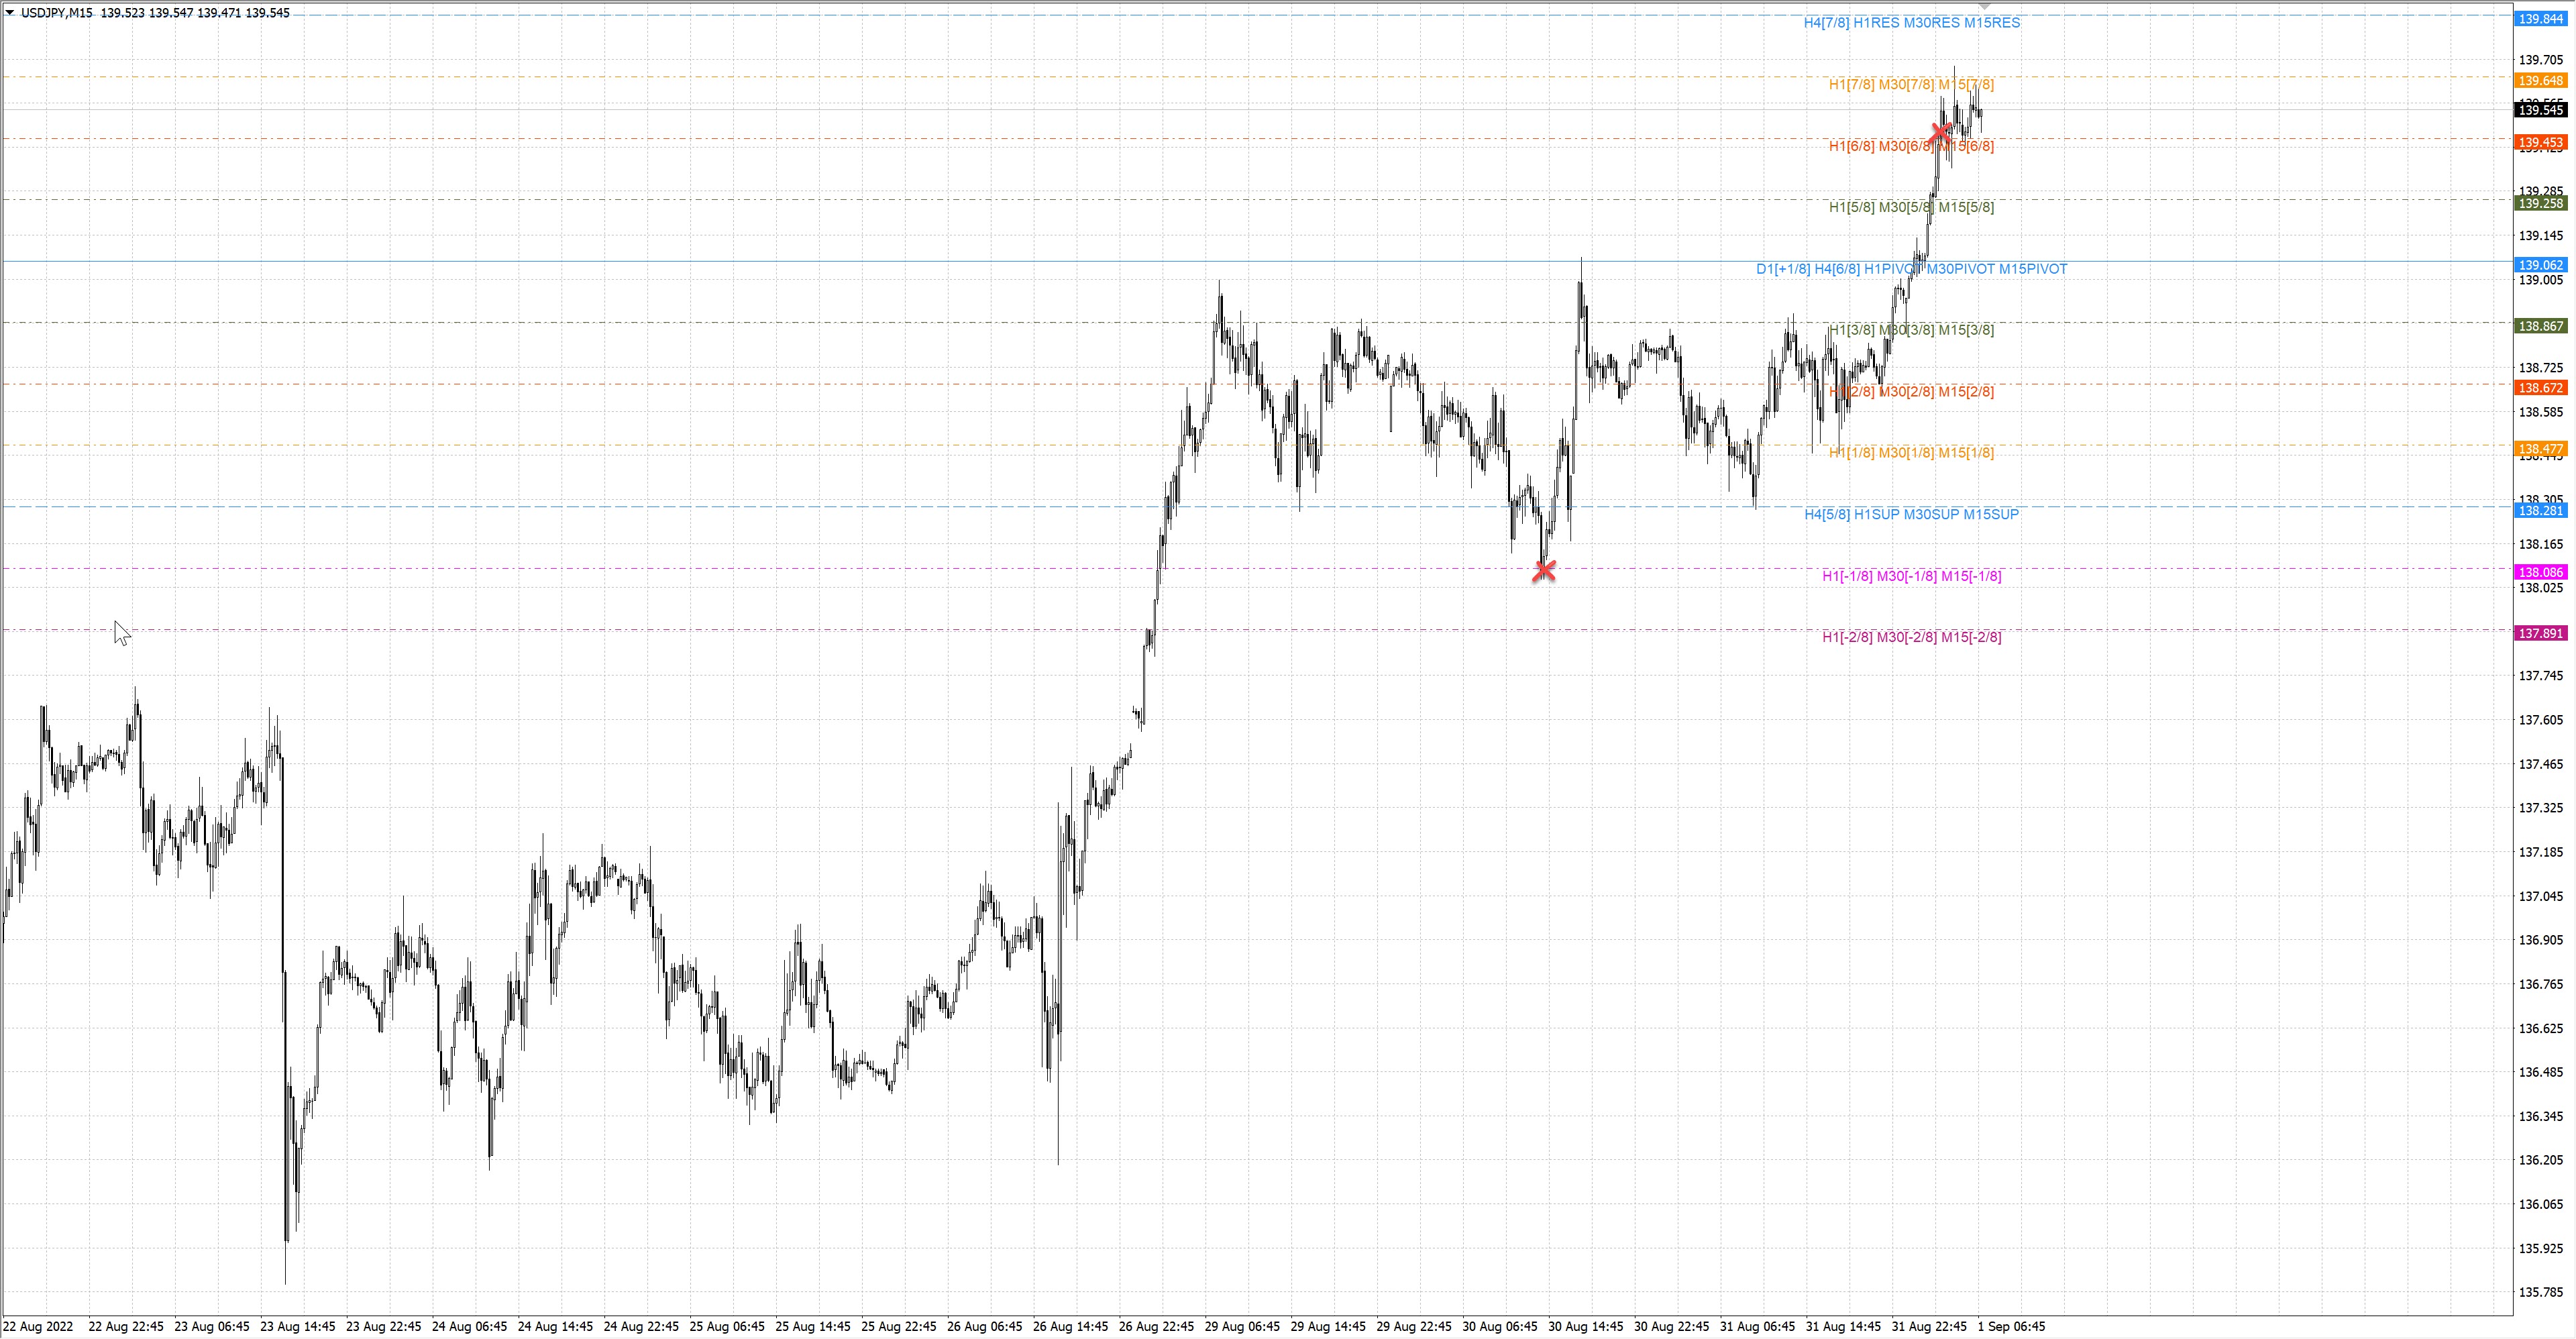Image resolution: width=2576 pixels, height=1339 pixels.
Task: Click the H4[7/8] H1RES M30RES M15RES label
Action: [1911, 23]
